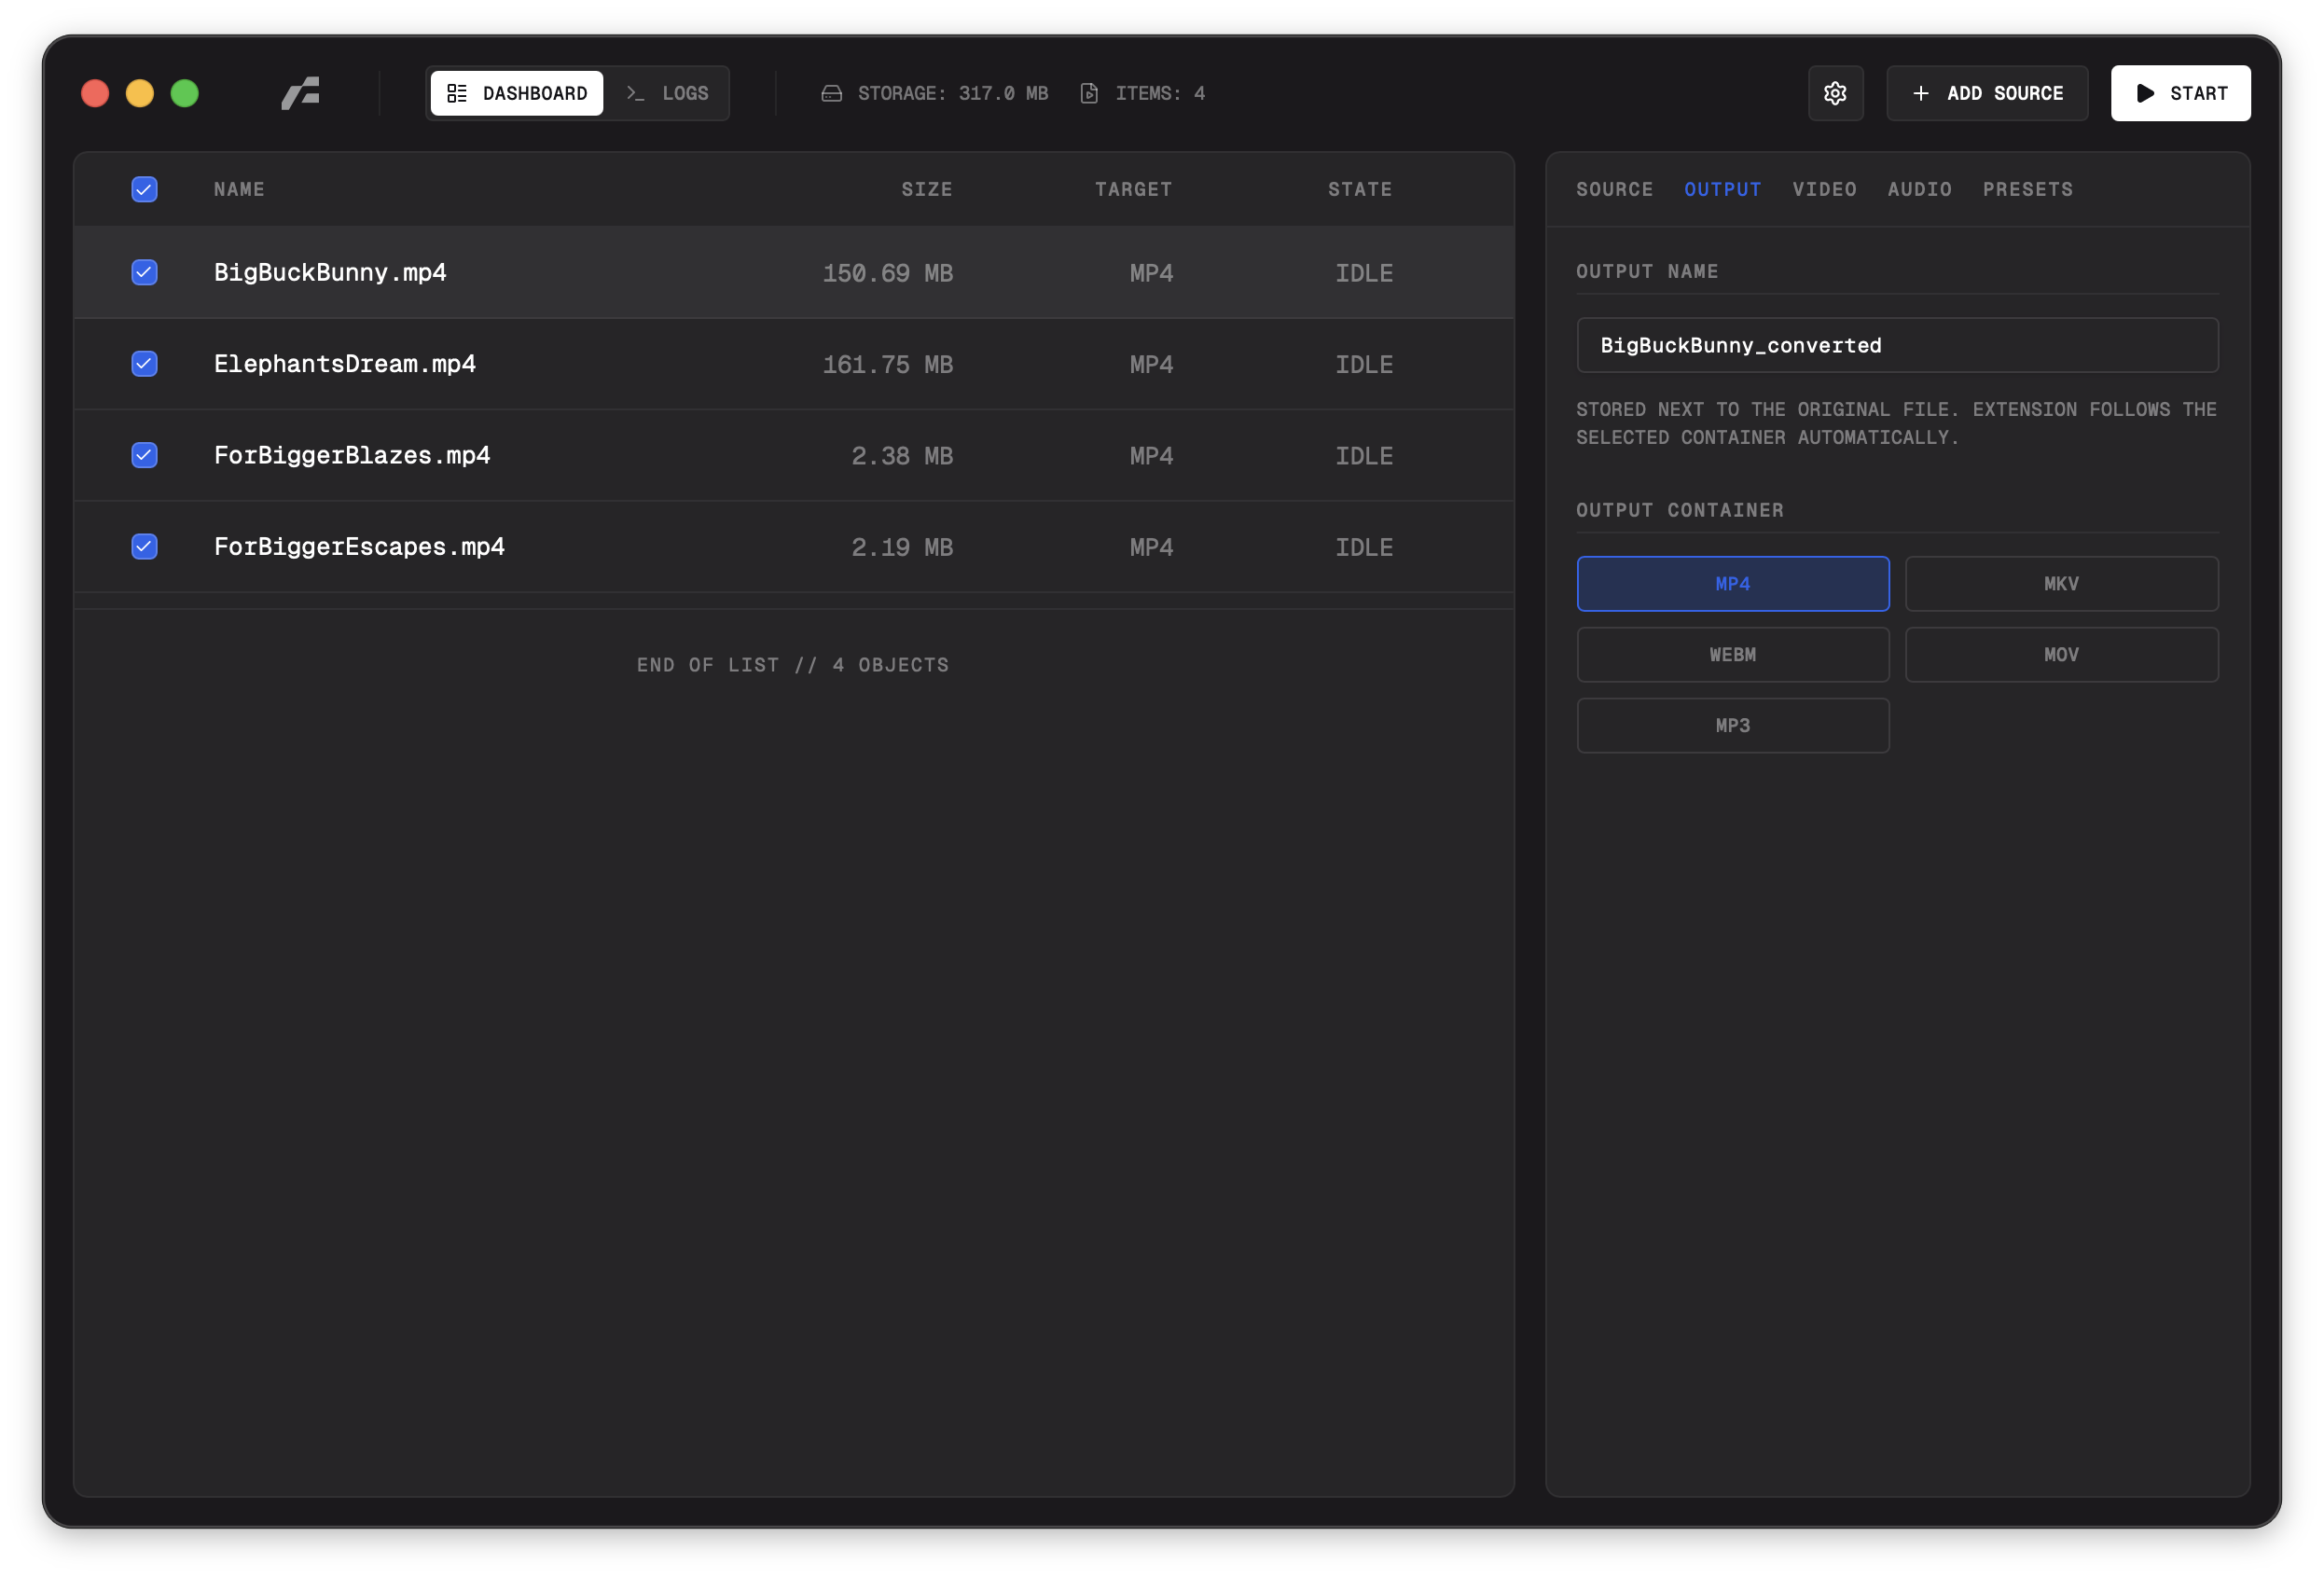This screenshot has height=1578, width=2324.
Task: Click the storage disk icon
Action: (x=831, y=93)
